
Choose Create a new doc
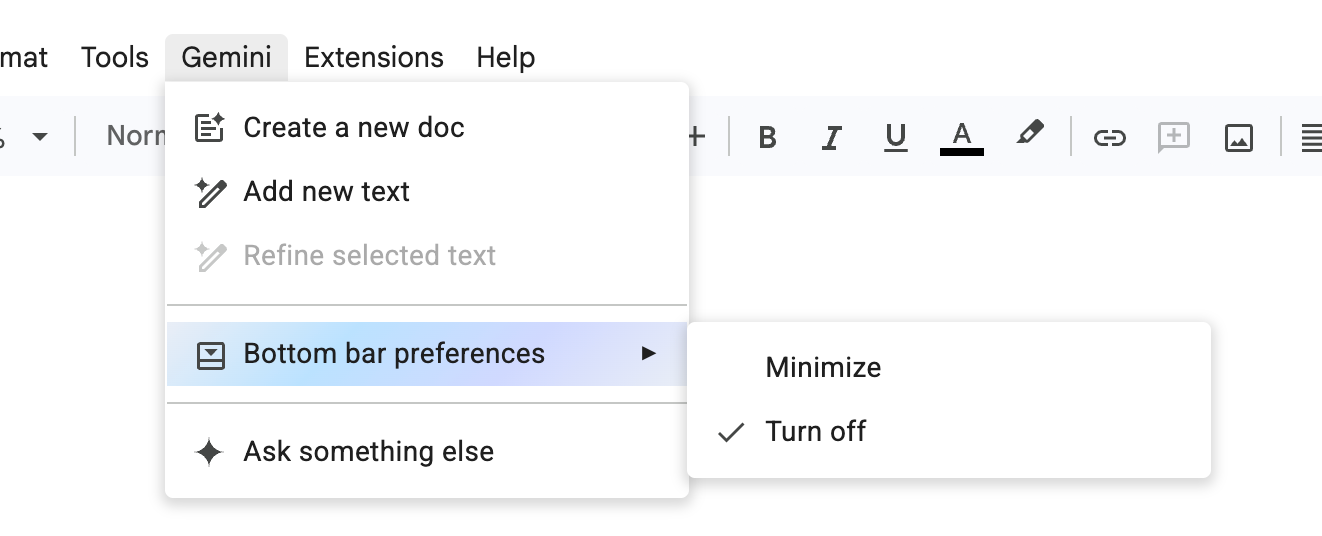427,128
